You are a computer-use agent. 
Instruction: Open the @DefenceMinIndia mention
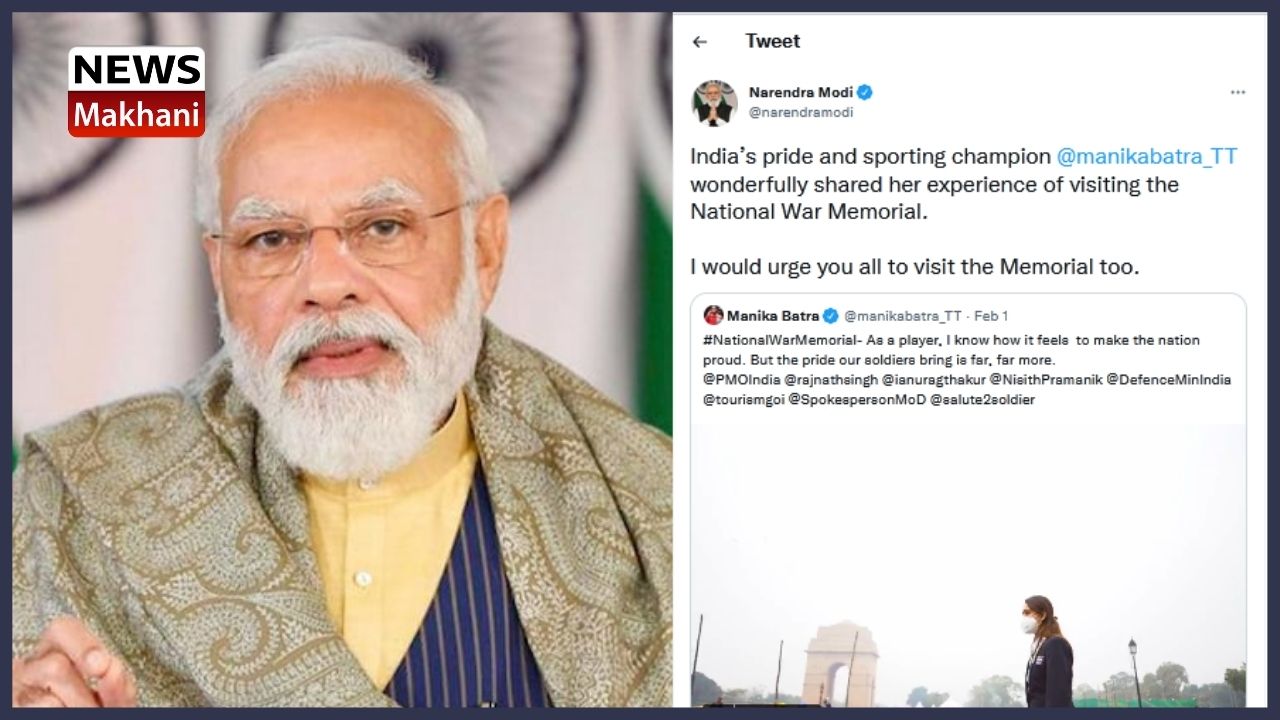coord(1170,380)
